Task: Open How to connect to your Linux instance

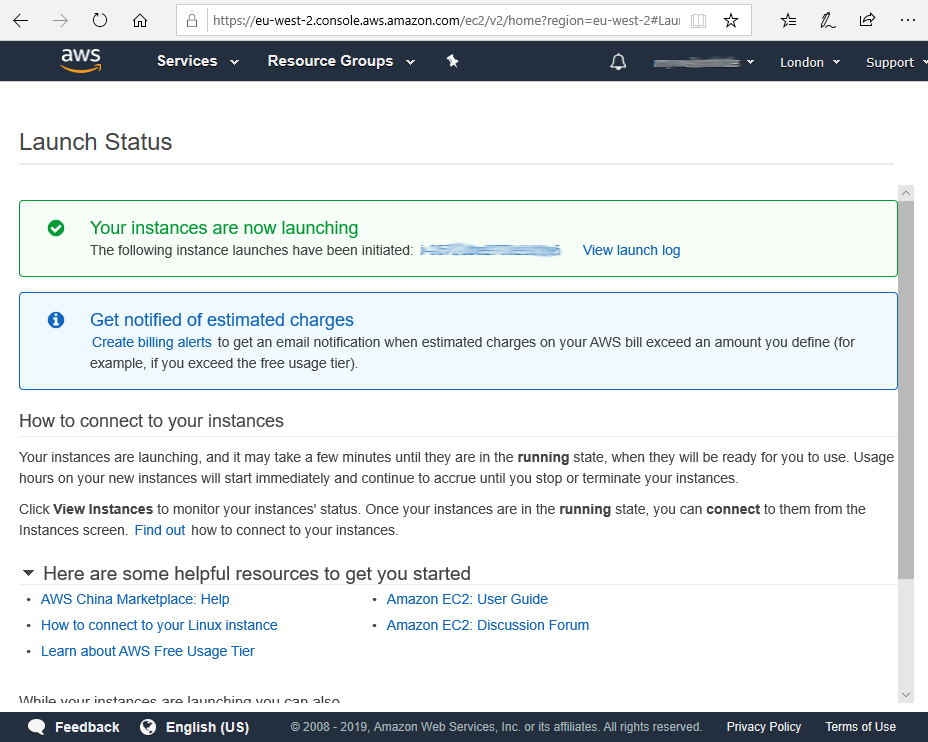Action: coord(159,625)
